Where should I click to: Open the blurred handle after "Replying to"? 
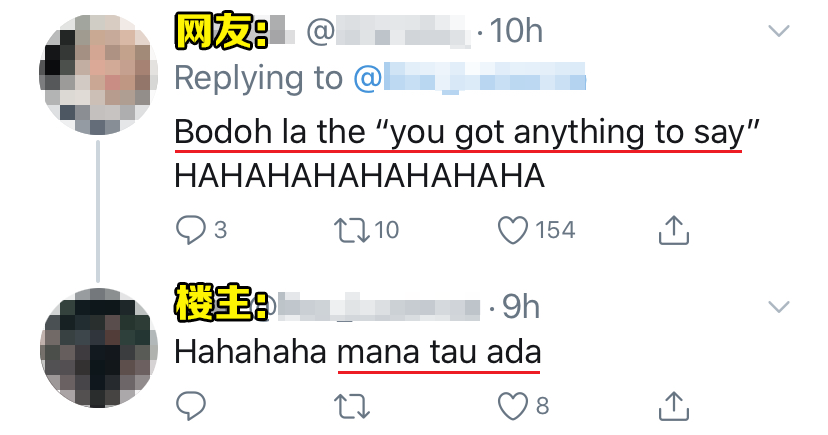coord(469,78)
